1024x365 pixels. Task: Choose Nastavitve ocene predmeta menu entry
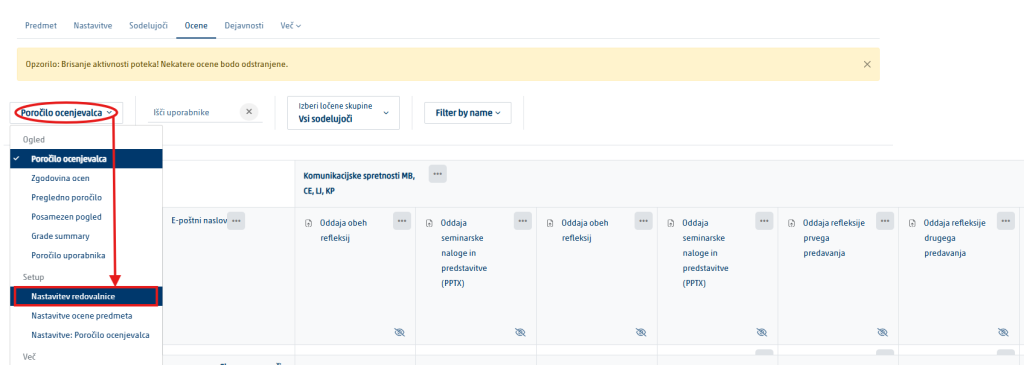tap(86, 316)
